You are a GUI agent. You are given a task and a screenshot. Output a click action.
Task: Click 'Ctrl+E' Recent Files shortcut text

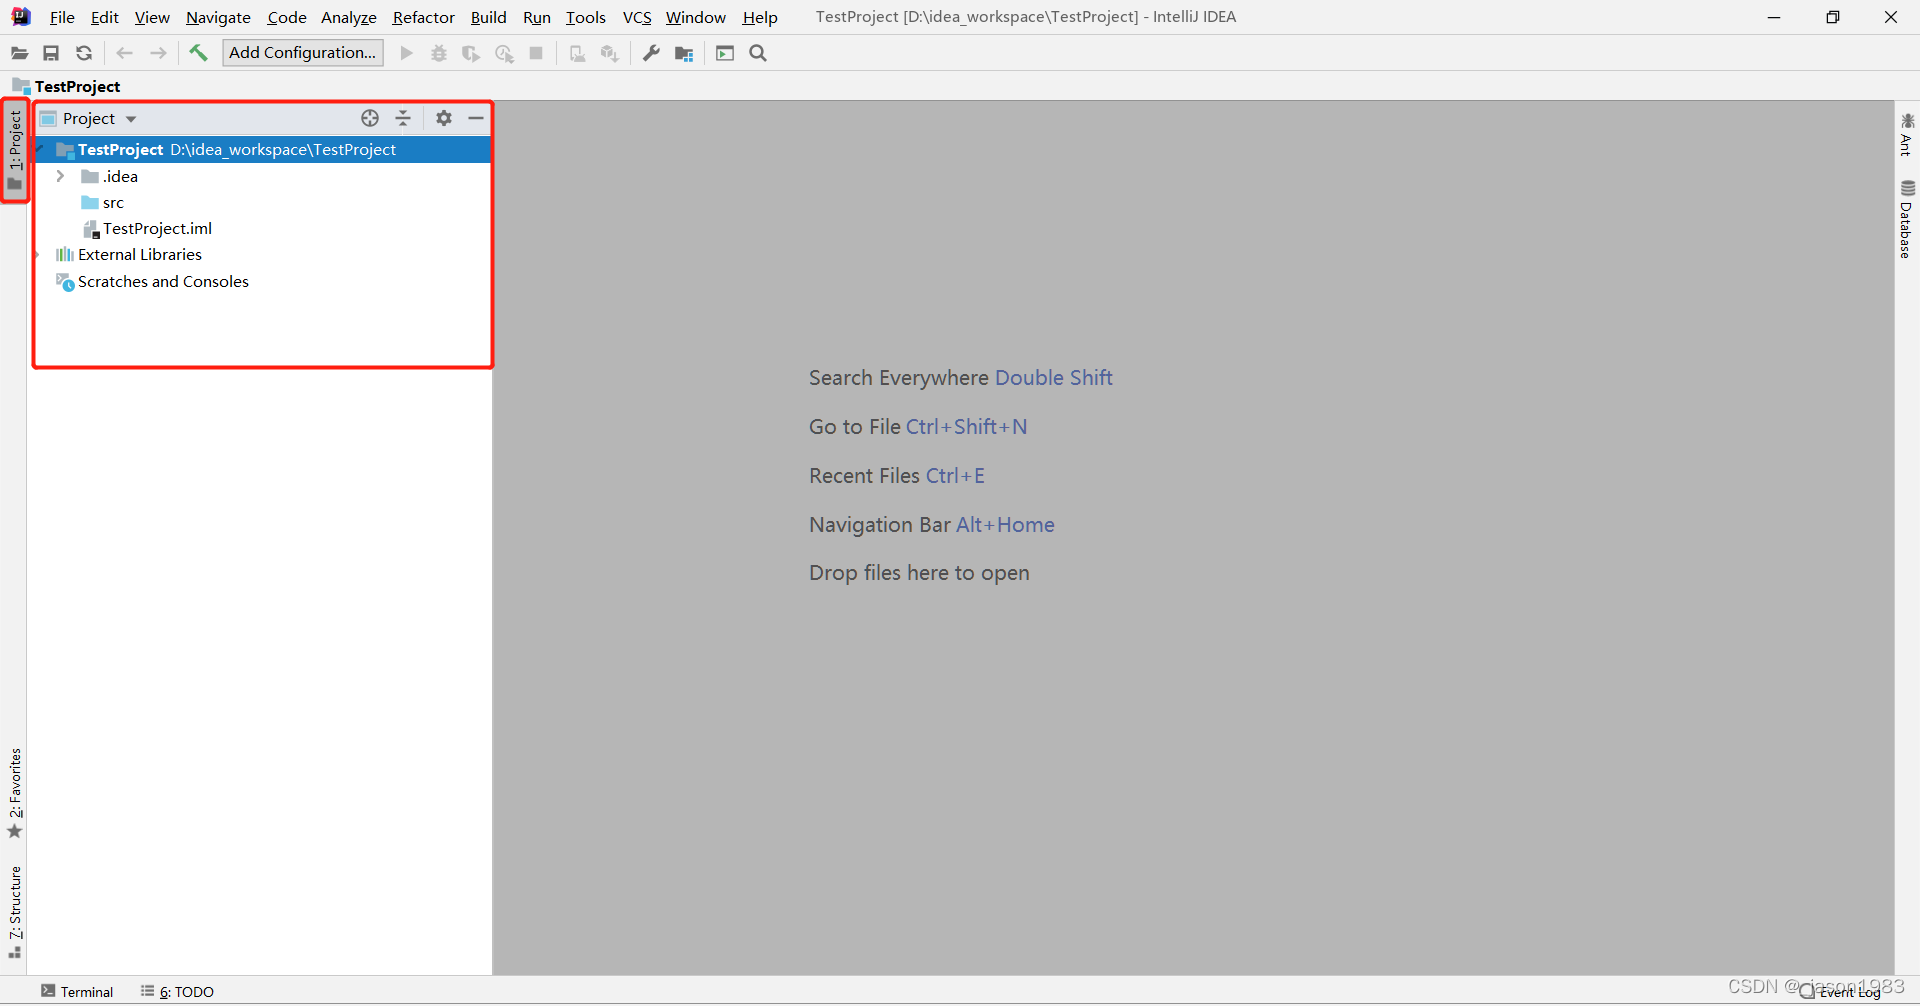click(x=955, y=476)
